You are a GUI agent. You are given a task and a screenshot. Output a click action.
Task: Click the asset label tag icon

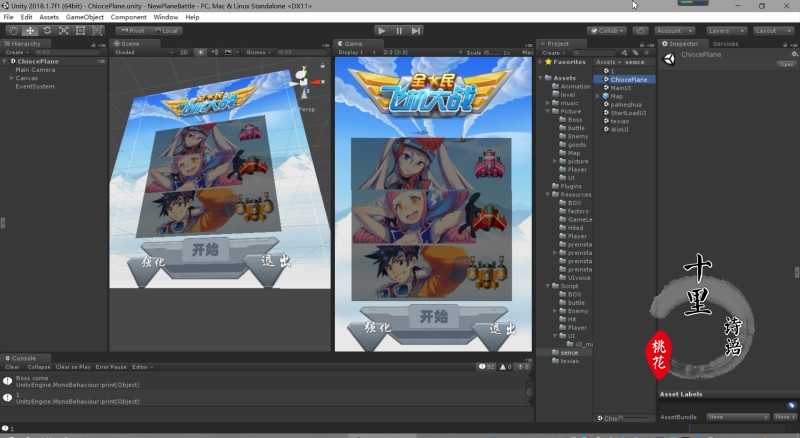791,405
